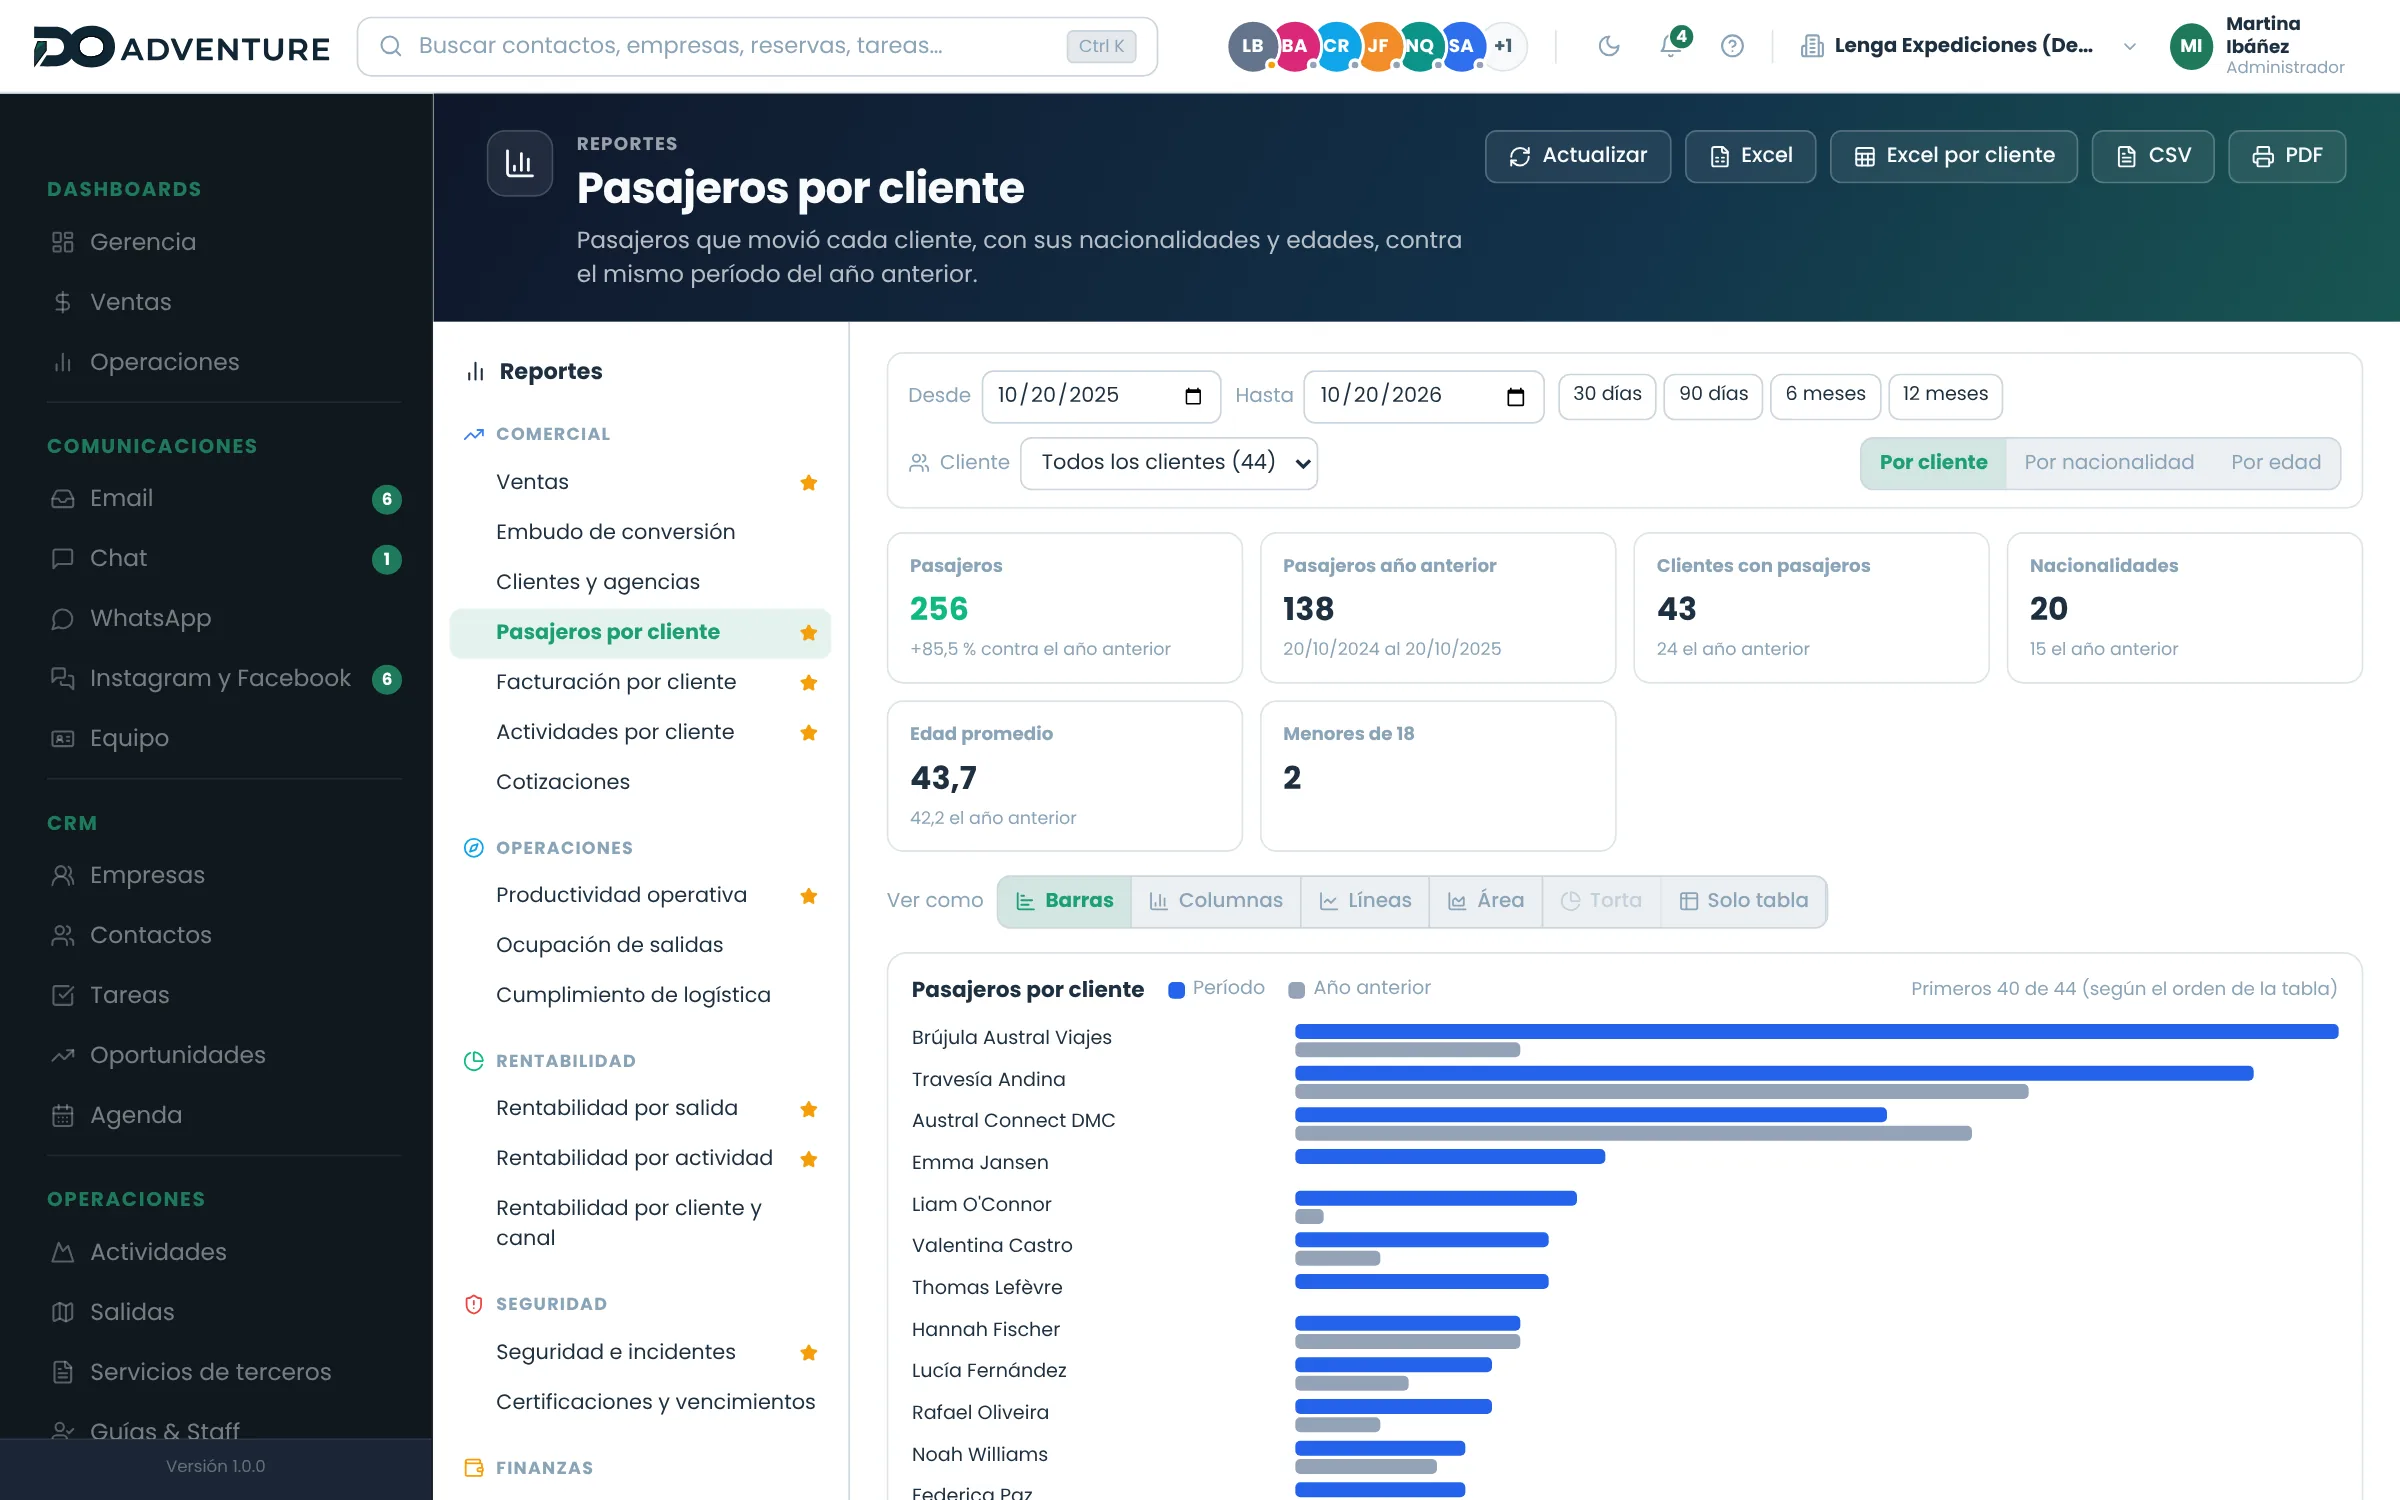The height and width of the screenshot is (1500, 2400).
Task: Click the Hasta date calendar icon
Action: [x=1516, y=396]
